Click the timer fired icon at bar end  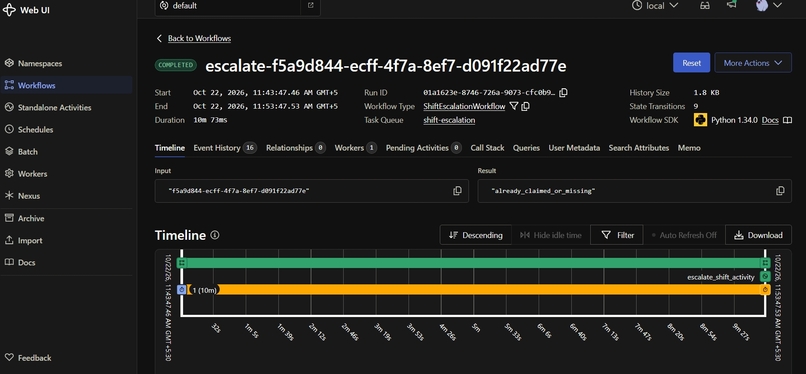tap(765, 290)
